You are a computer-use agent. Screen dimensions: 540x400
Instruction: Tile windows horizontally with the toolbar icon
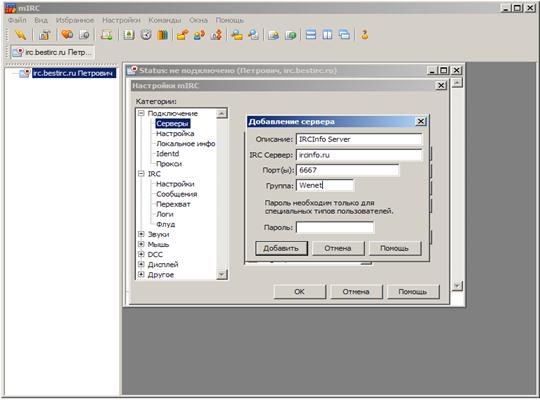pyautogui.click(x=311, y=35)
